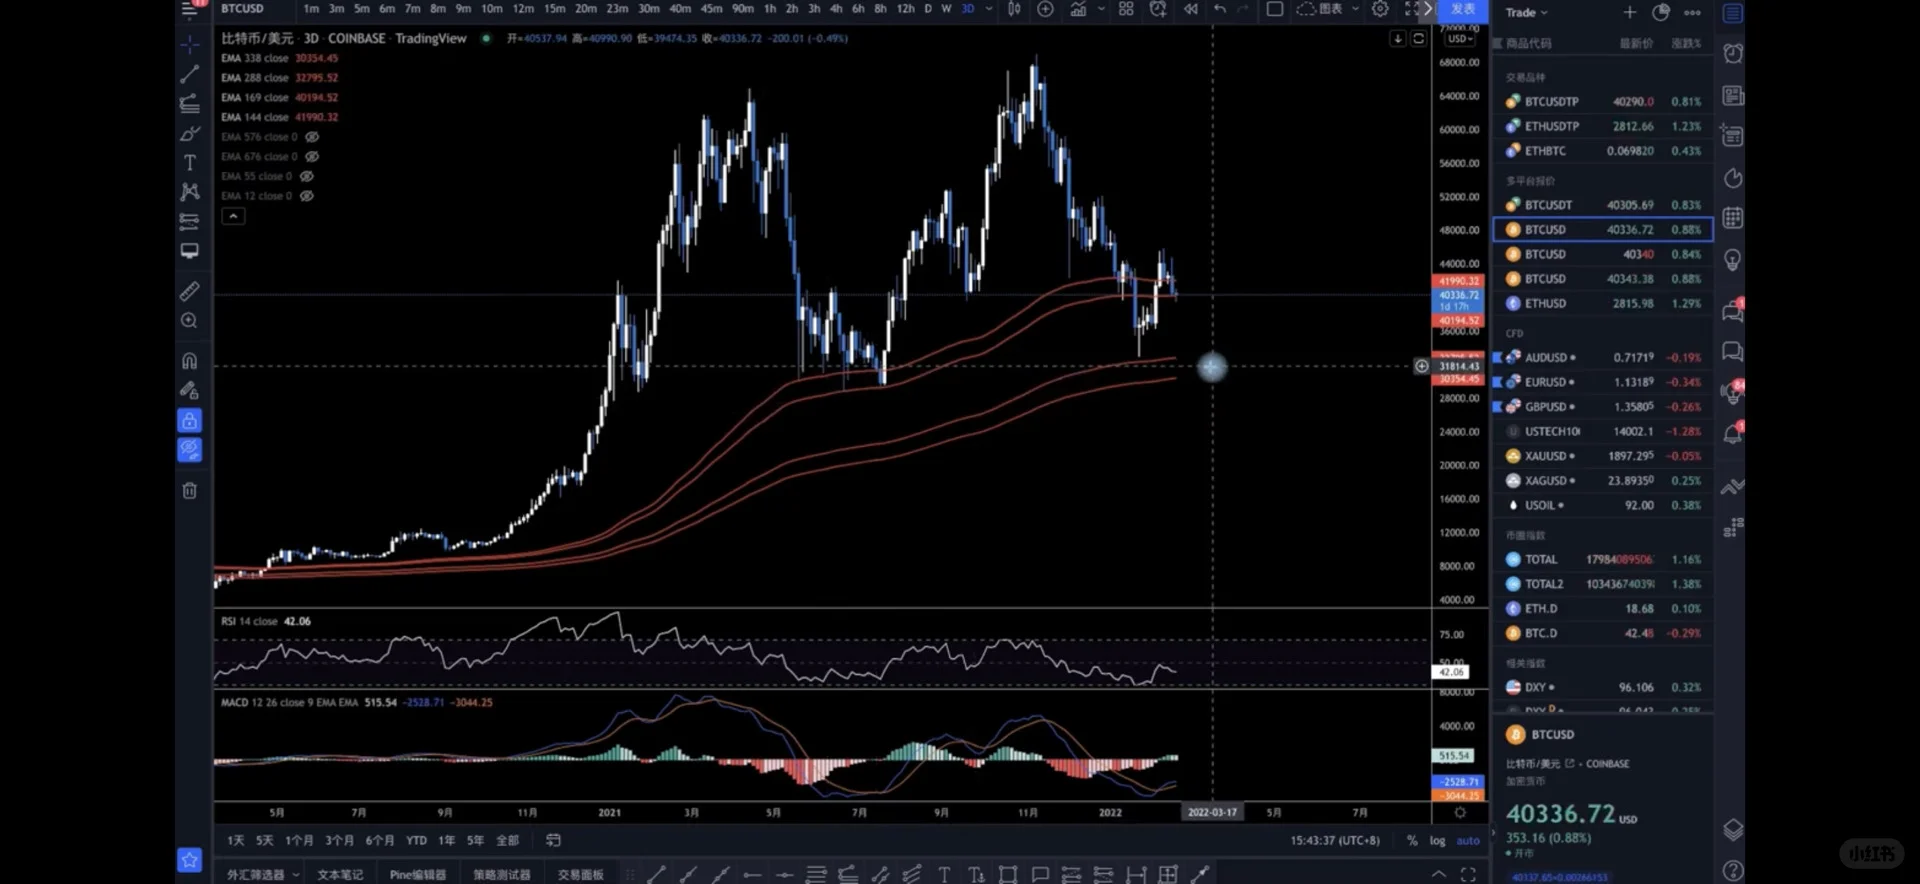
Task: Open chart settings gear in top toolbar
Action: point(1380,9)
